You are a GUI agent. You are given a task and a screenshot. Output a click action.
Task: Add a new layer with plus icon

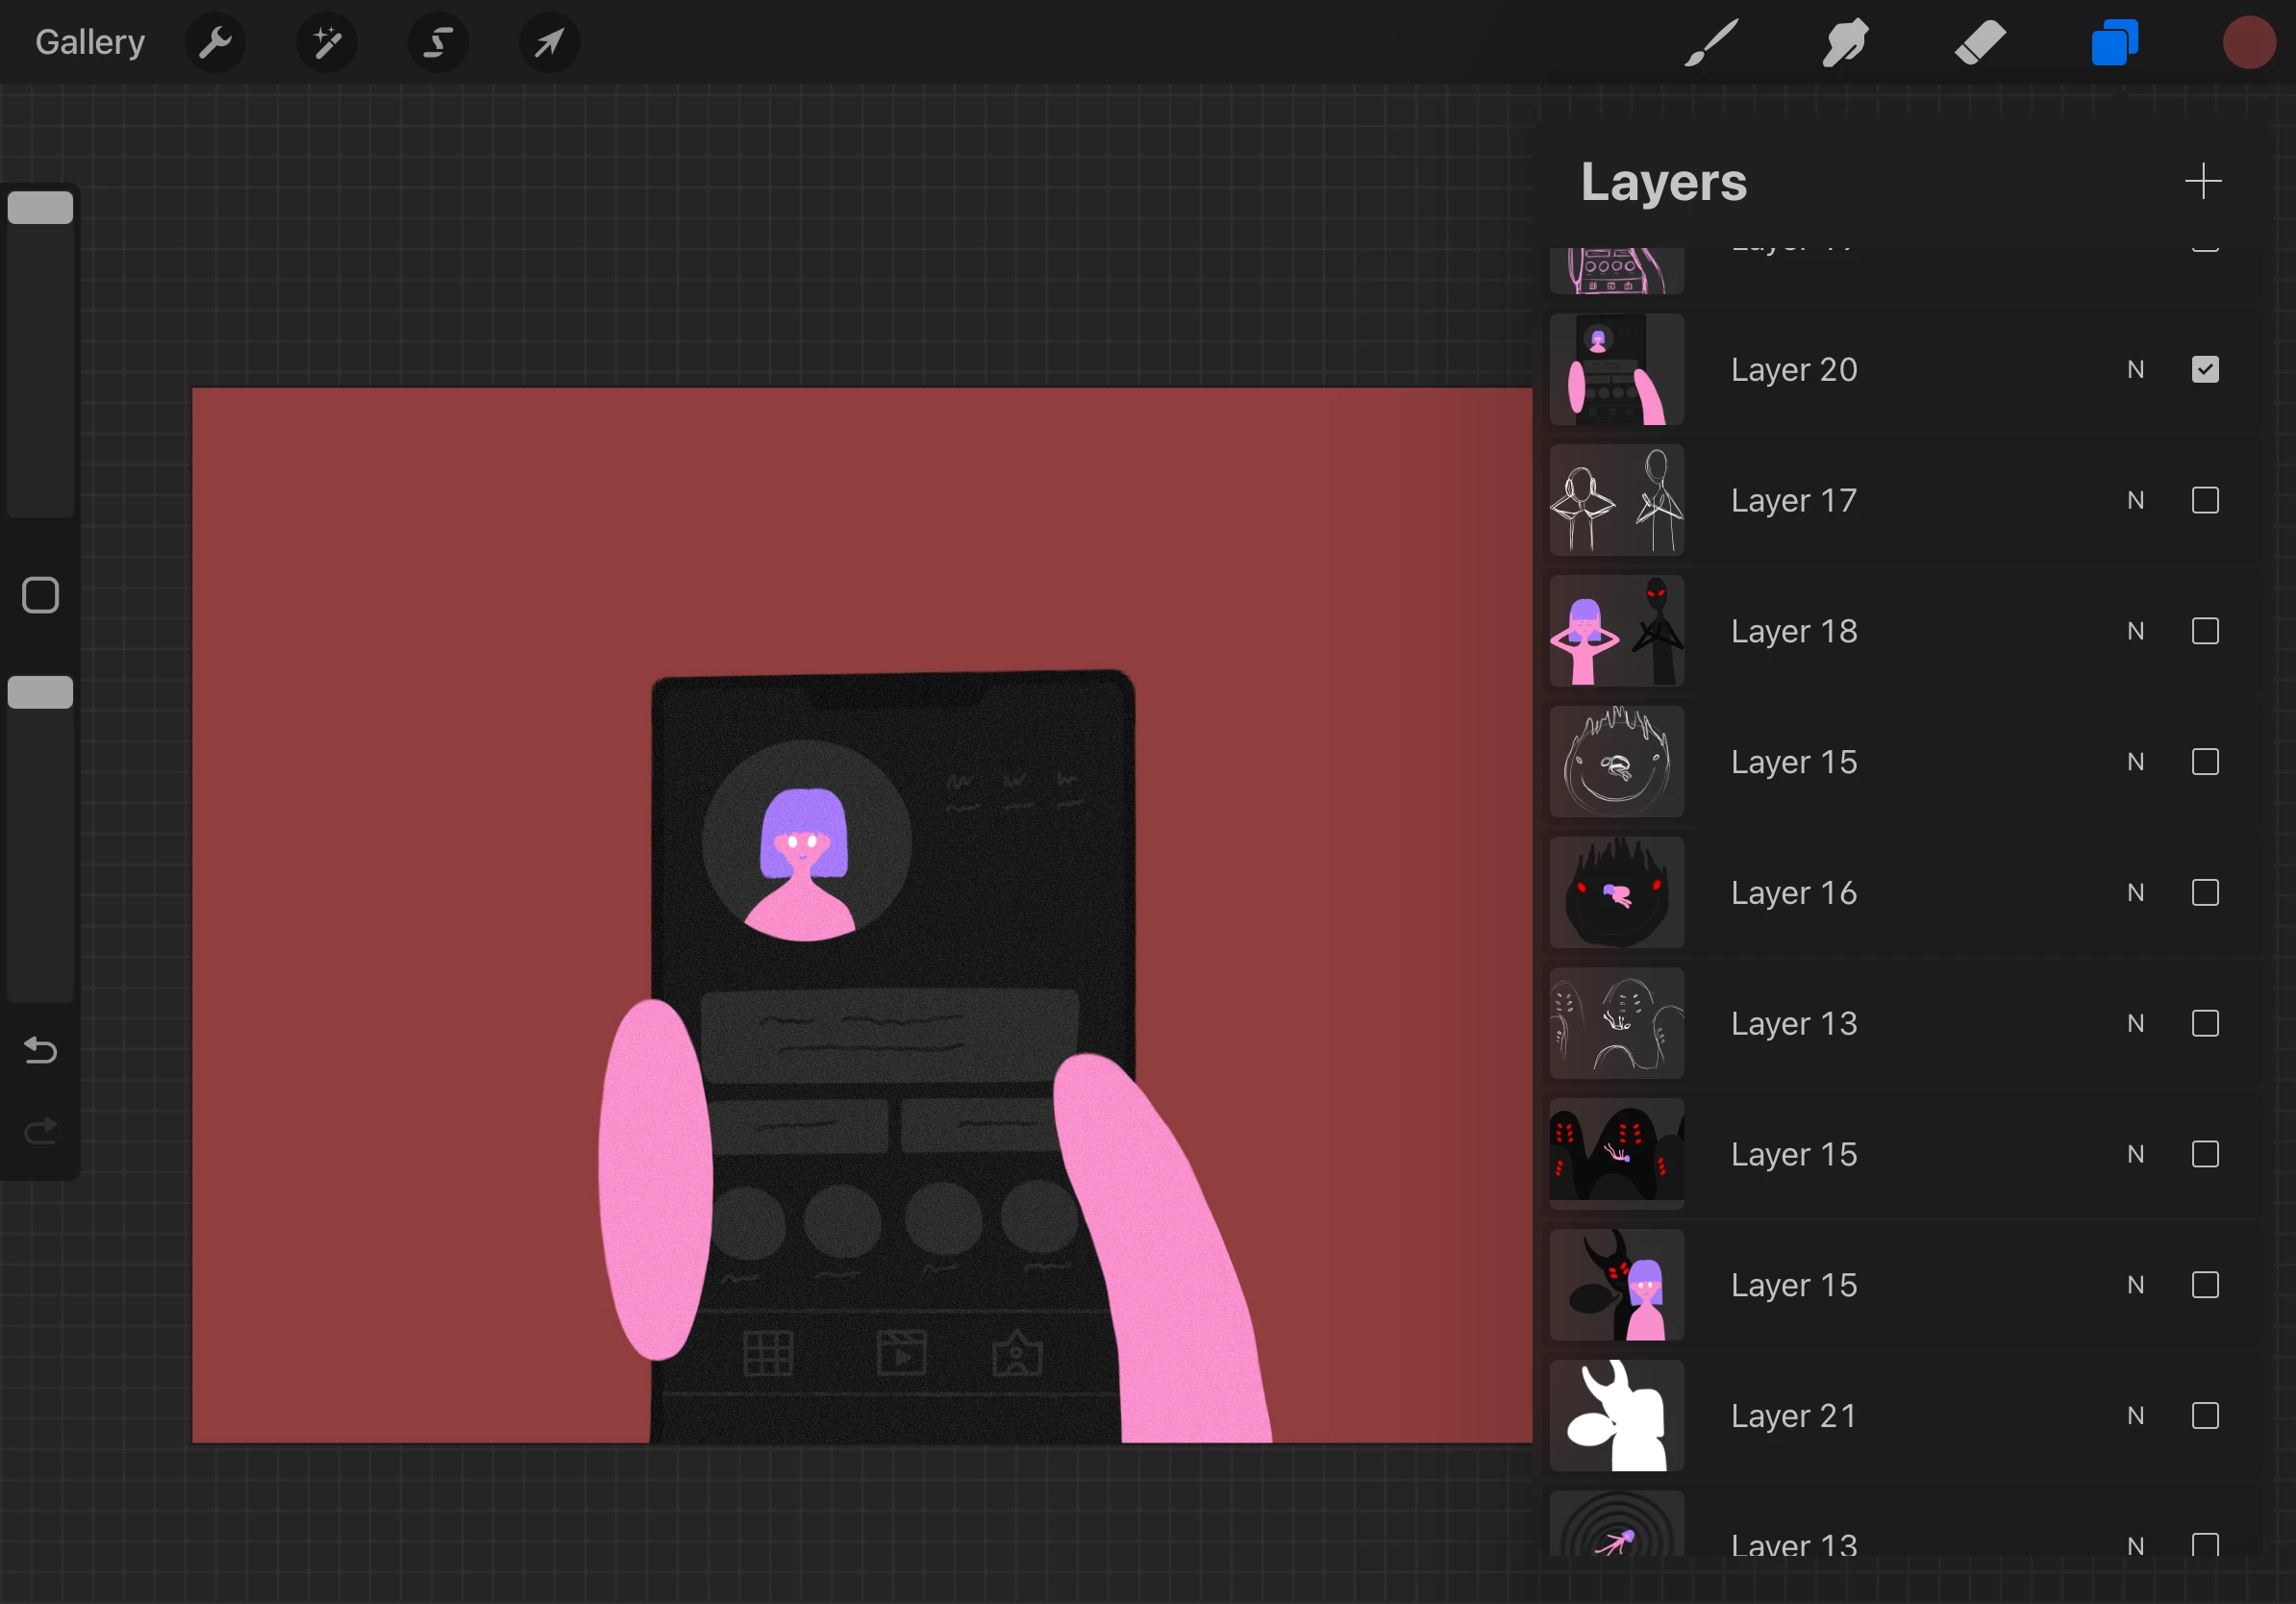pyautogui.click(x=2203, y=181)
